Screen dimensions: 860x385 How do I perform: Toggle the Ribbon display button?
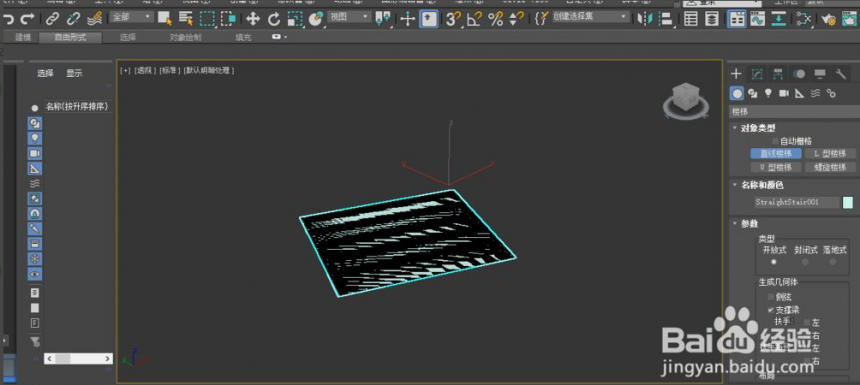737,19
